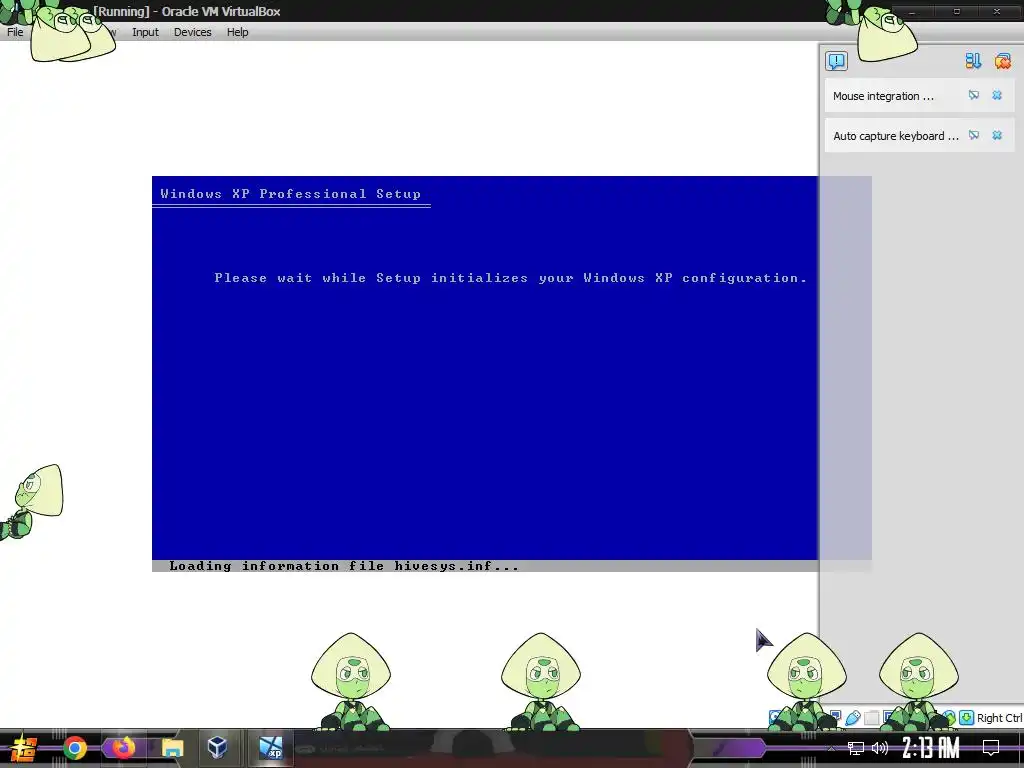
Task: Open the File menu
Action: coord(15,32)
